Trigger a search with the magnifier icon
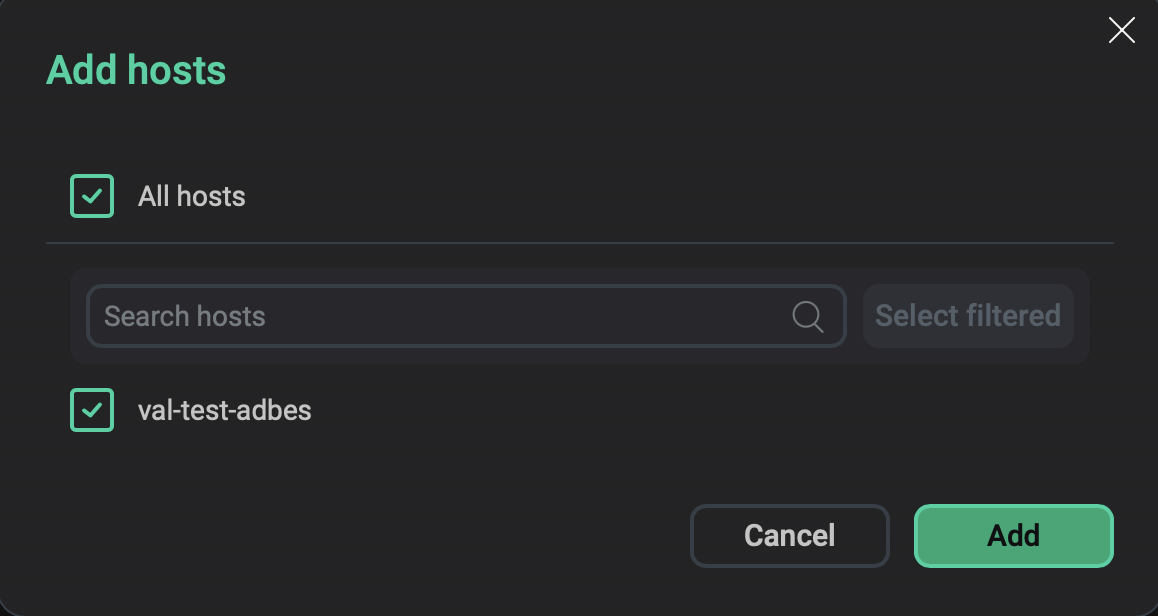The width and height of the screenshot is (1158, 616). click(806, 316)
